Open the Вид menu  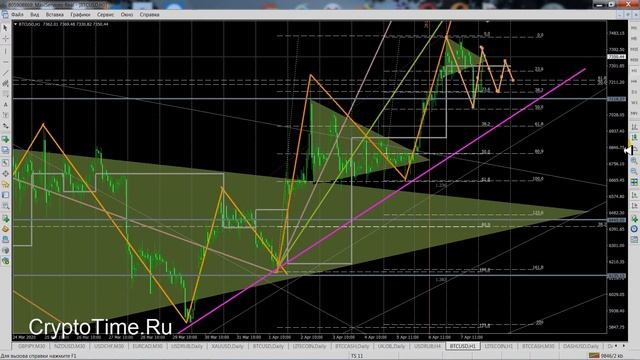[35, 15]
